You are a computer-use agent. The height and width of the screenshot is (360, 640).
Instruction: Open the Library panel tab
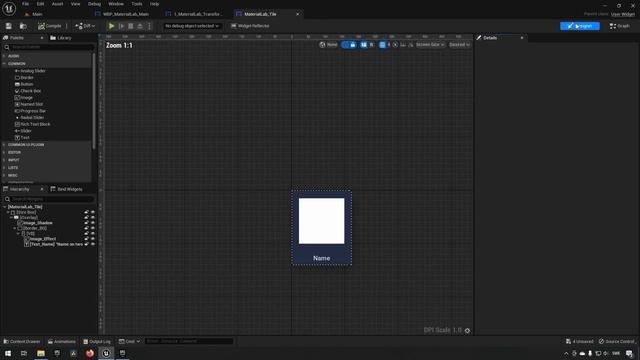[61, 38]
